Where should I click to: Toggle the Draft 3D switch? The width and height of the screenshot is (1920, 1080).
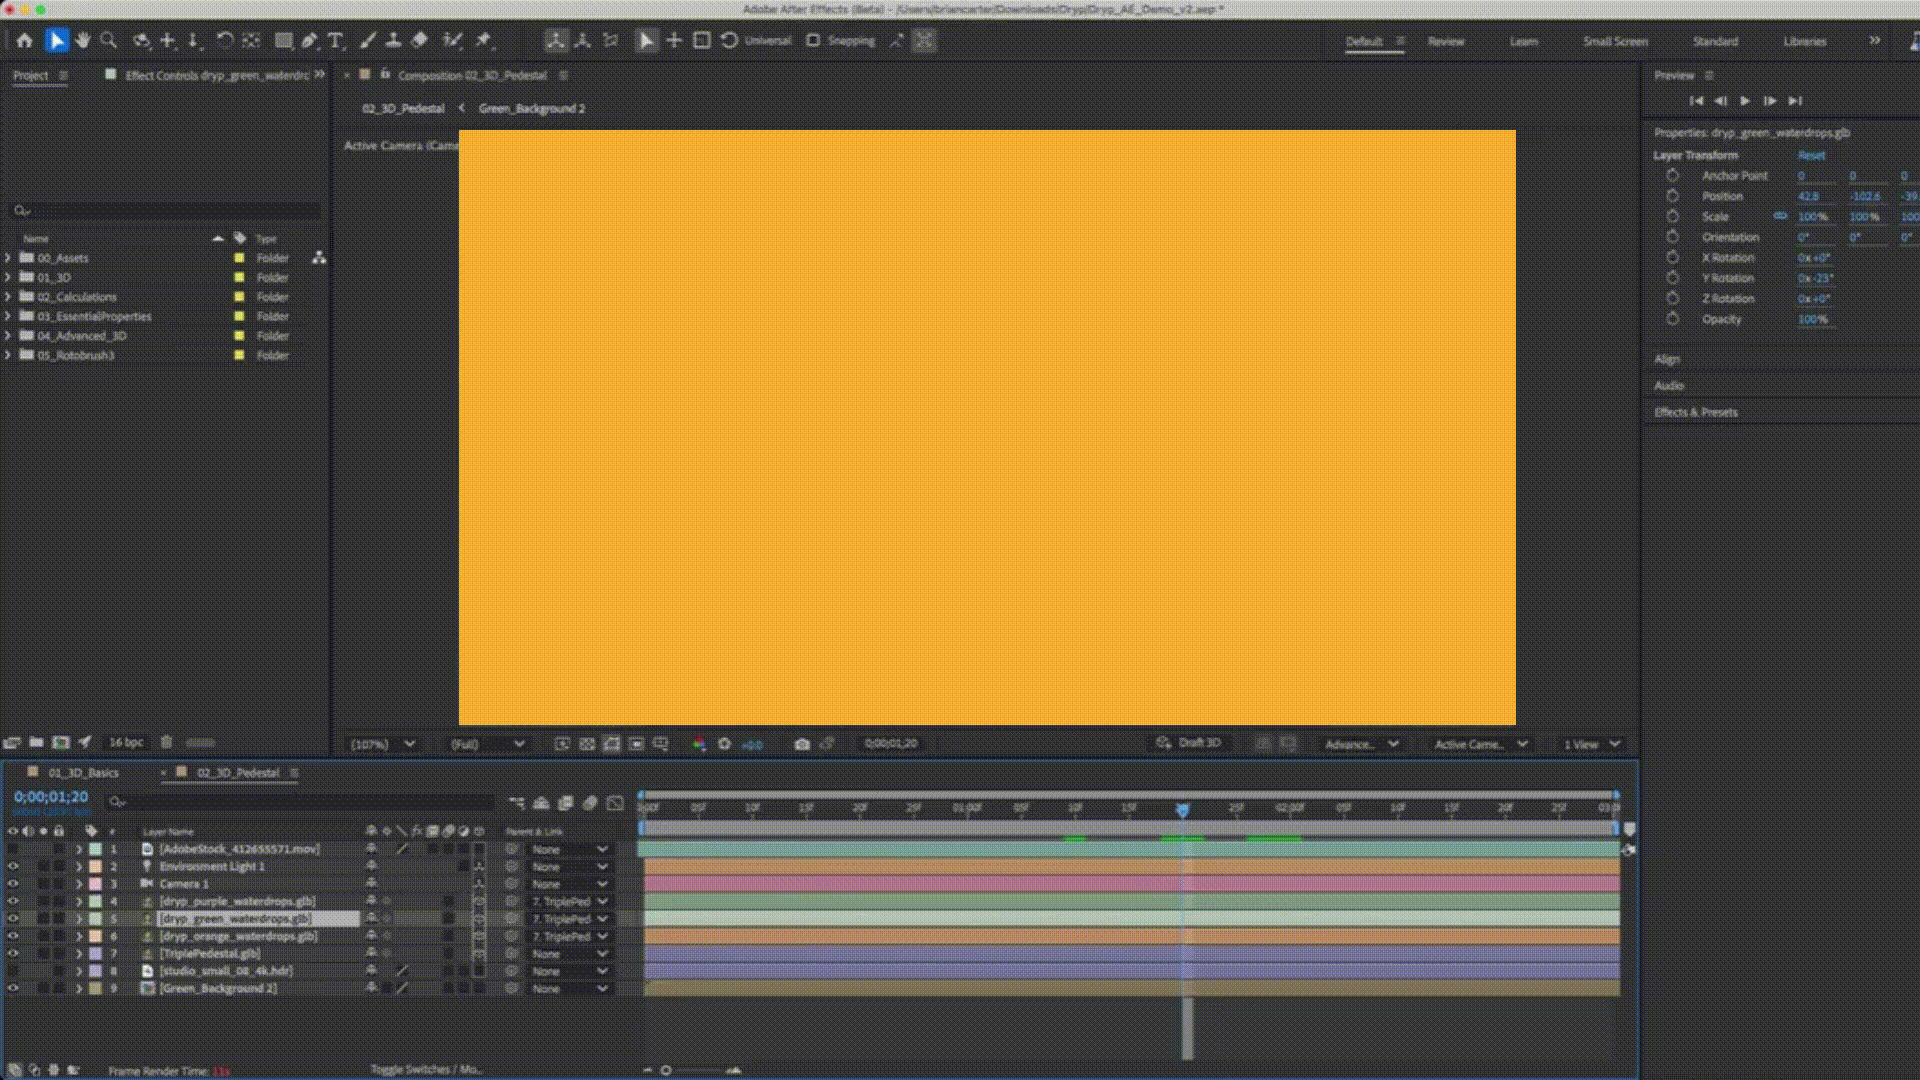pos(1189,743)
